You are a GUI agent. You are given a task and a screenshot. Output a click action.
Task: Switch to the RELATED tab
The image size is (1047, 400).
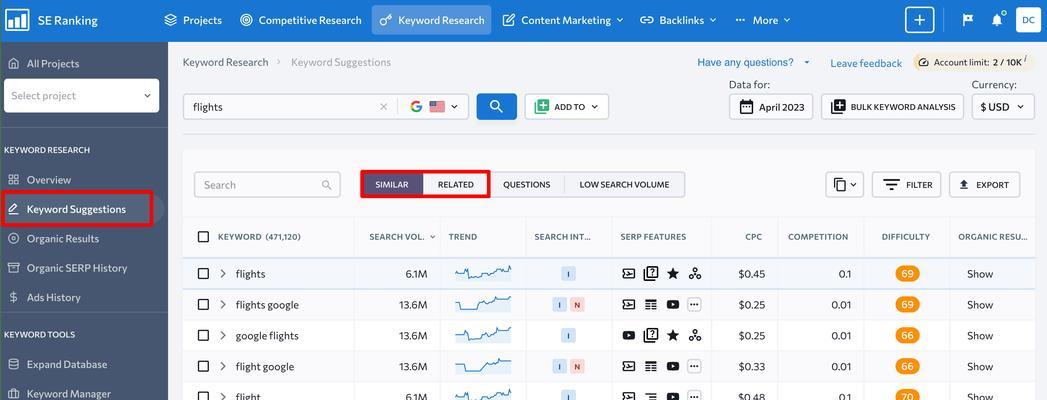pos(456,184)
